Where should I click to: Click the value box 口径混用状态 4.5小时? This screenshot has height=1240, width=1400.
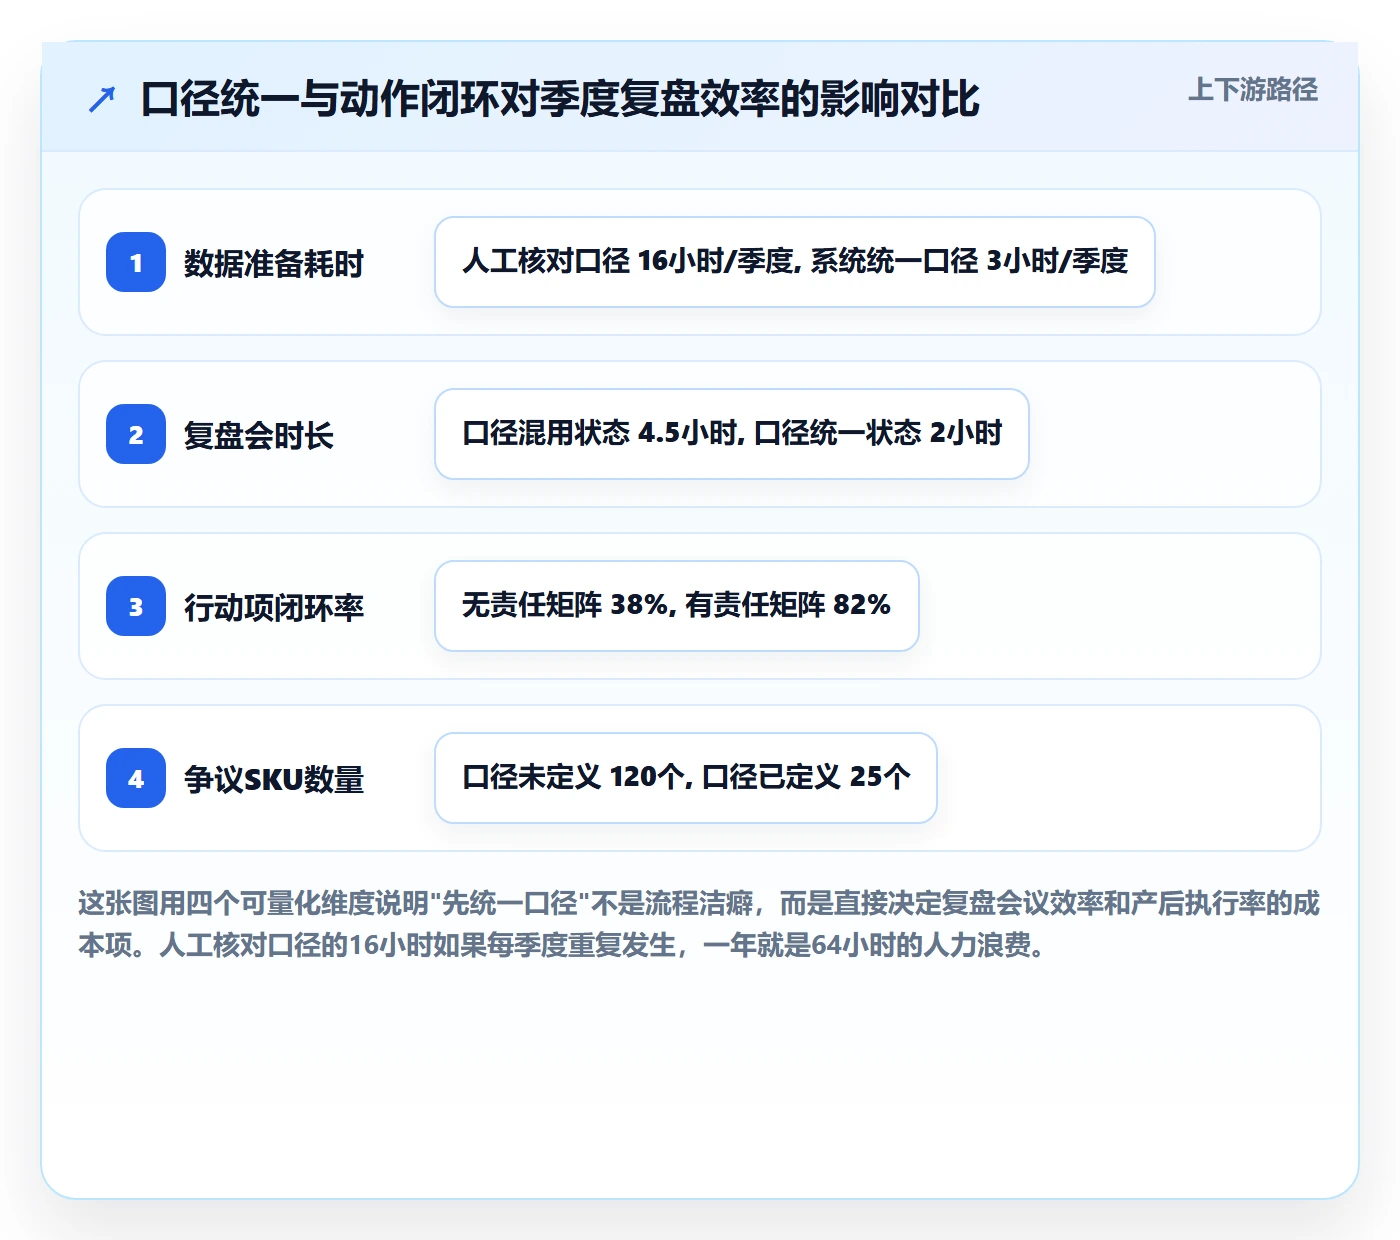click(x=732, y=434)
